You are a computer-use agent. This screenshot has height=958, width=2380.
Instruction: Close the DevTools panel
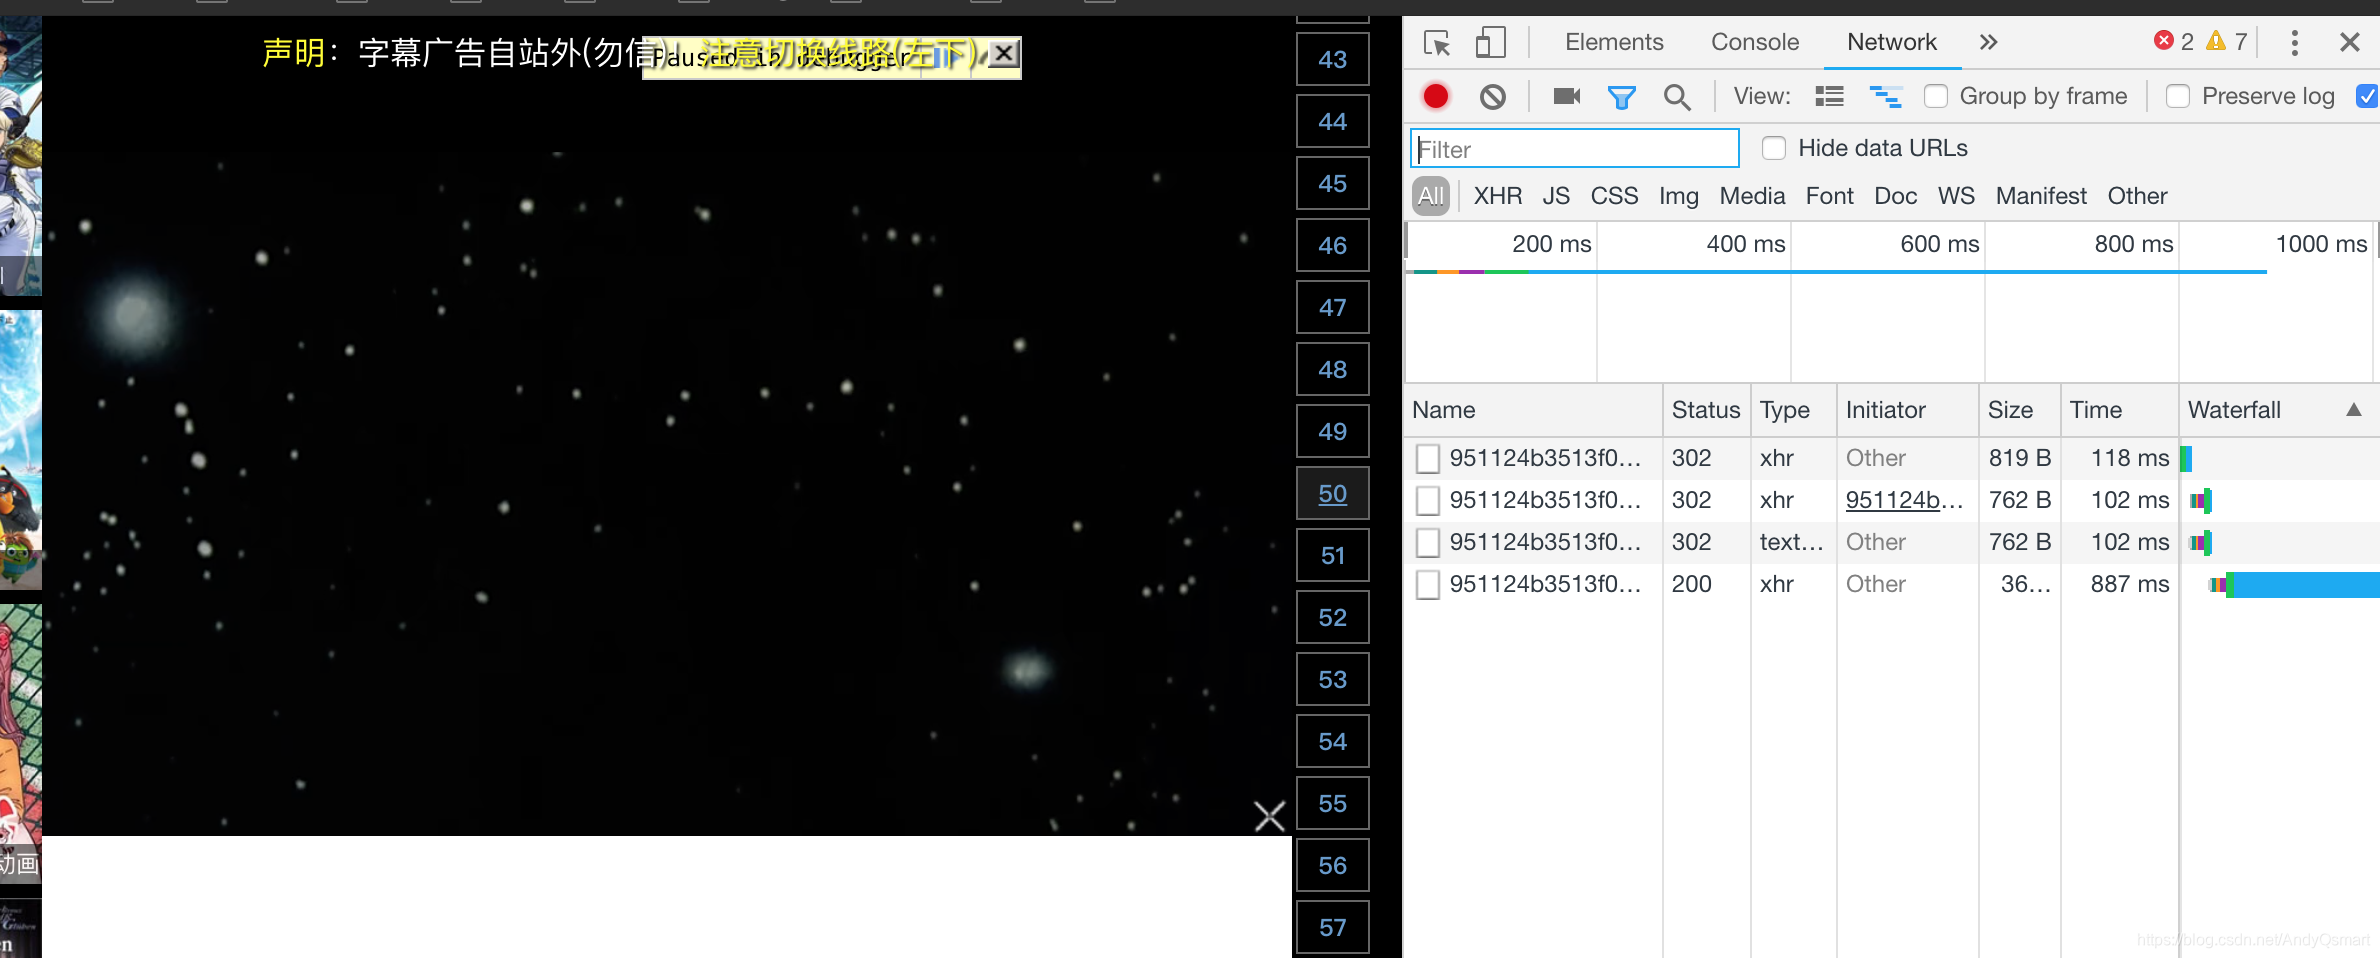click(x=2350, y=42)
